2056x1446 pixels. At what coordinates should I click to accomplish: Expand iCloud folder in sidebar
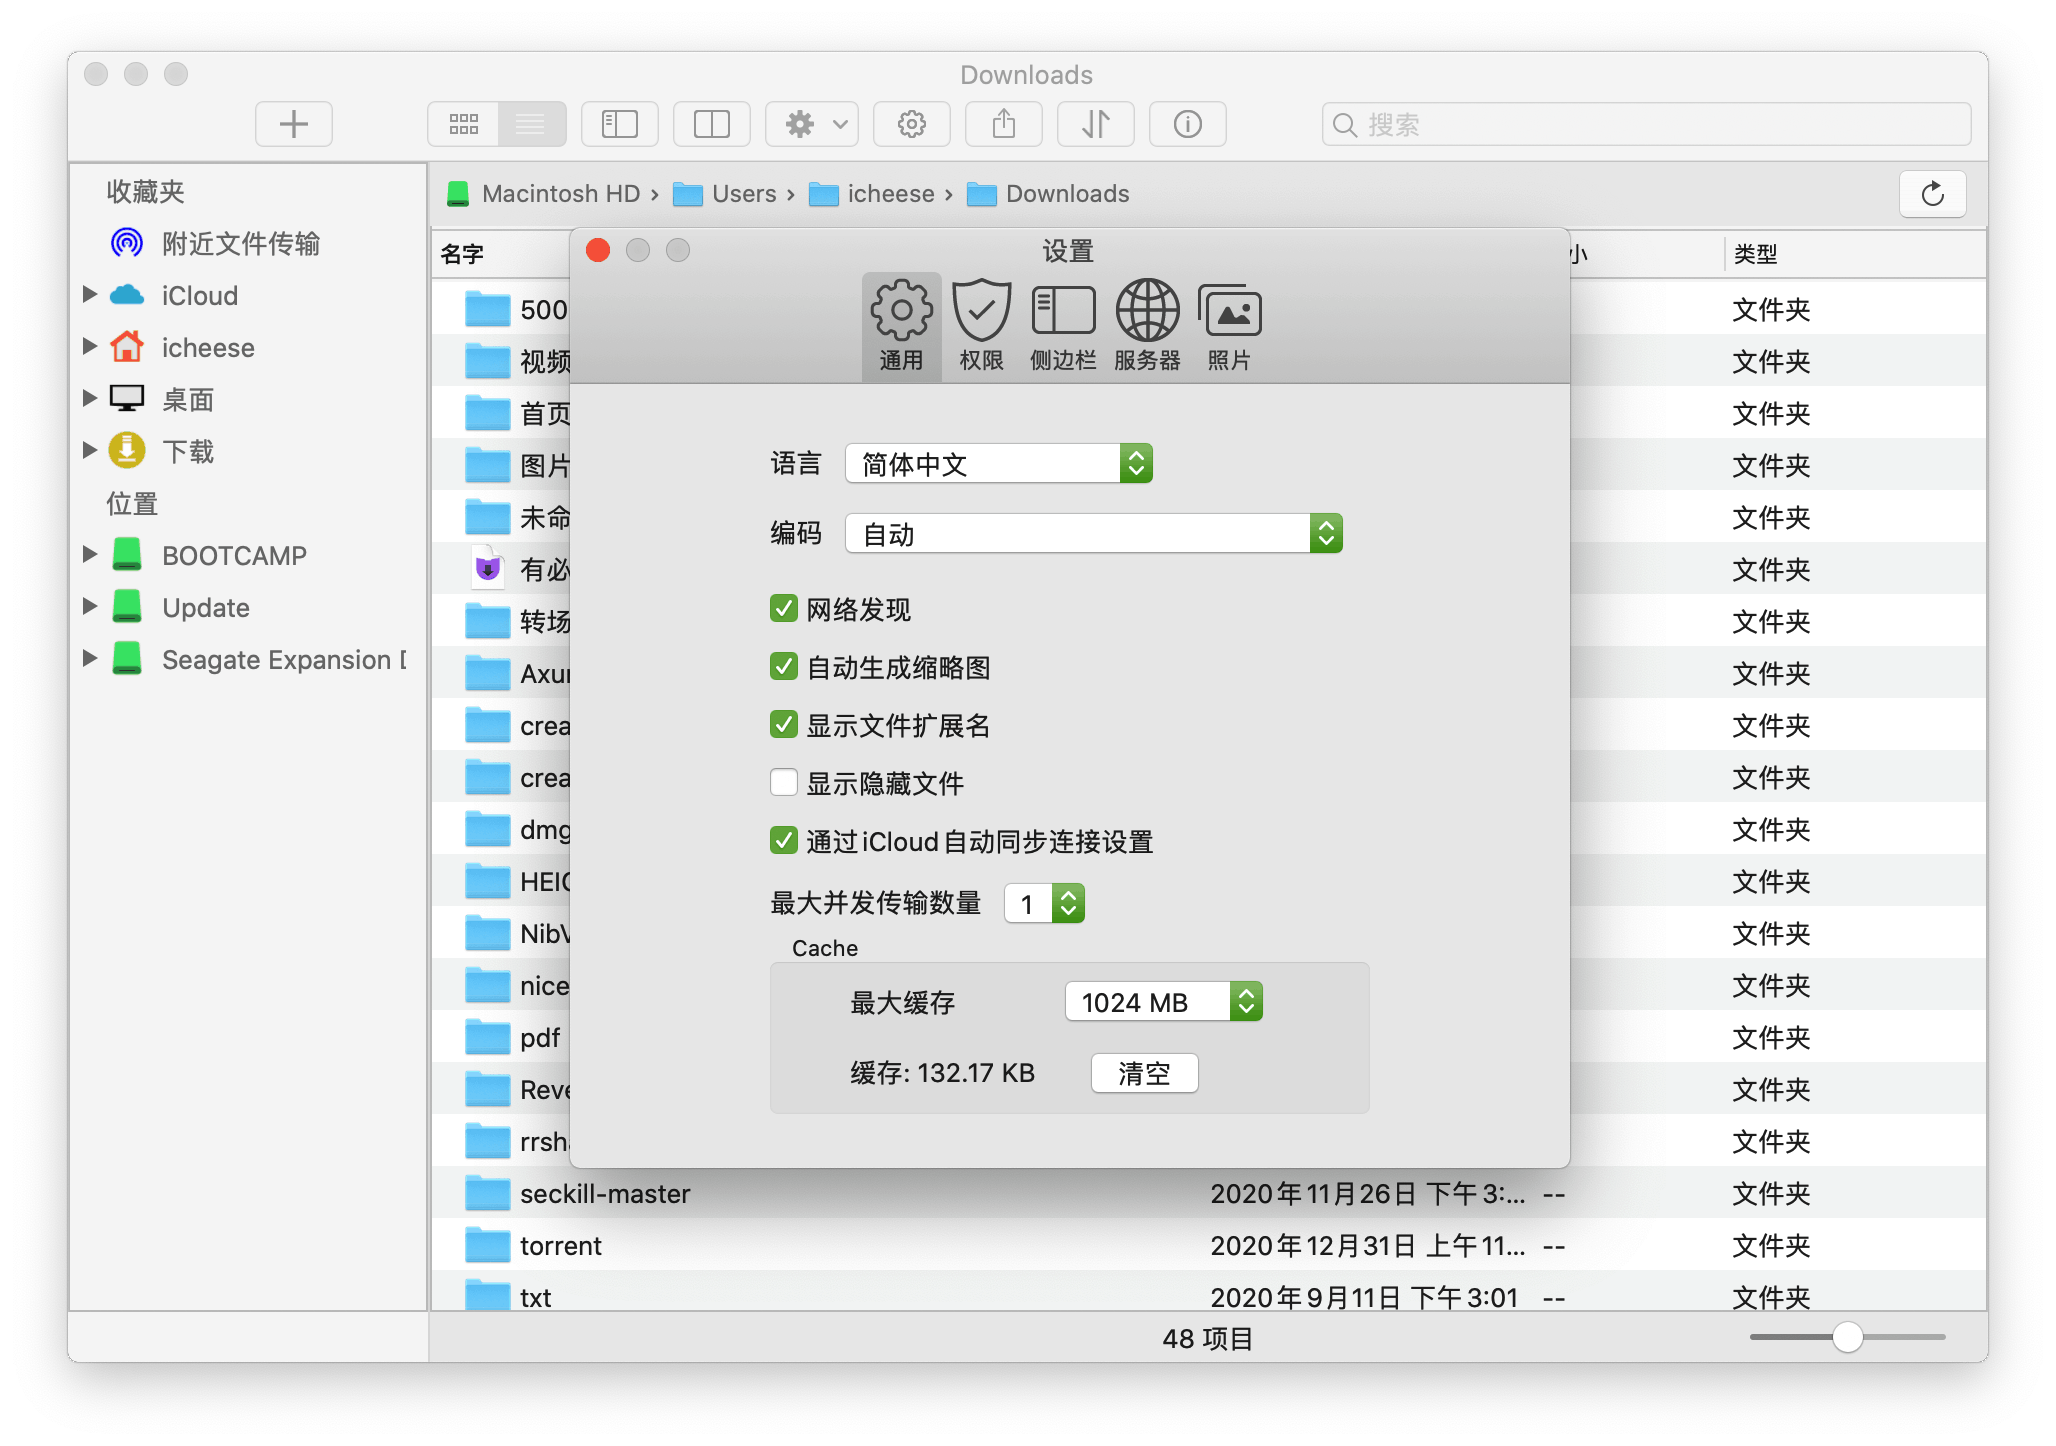click(89, 294)
